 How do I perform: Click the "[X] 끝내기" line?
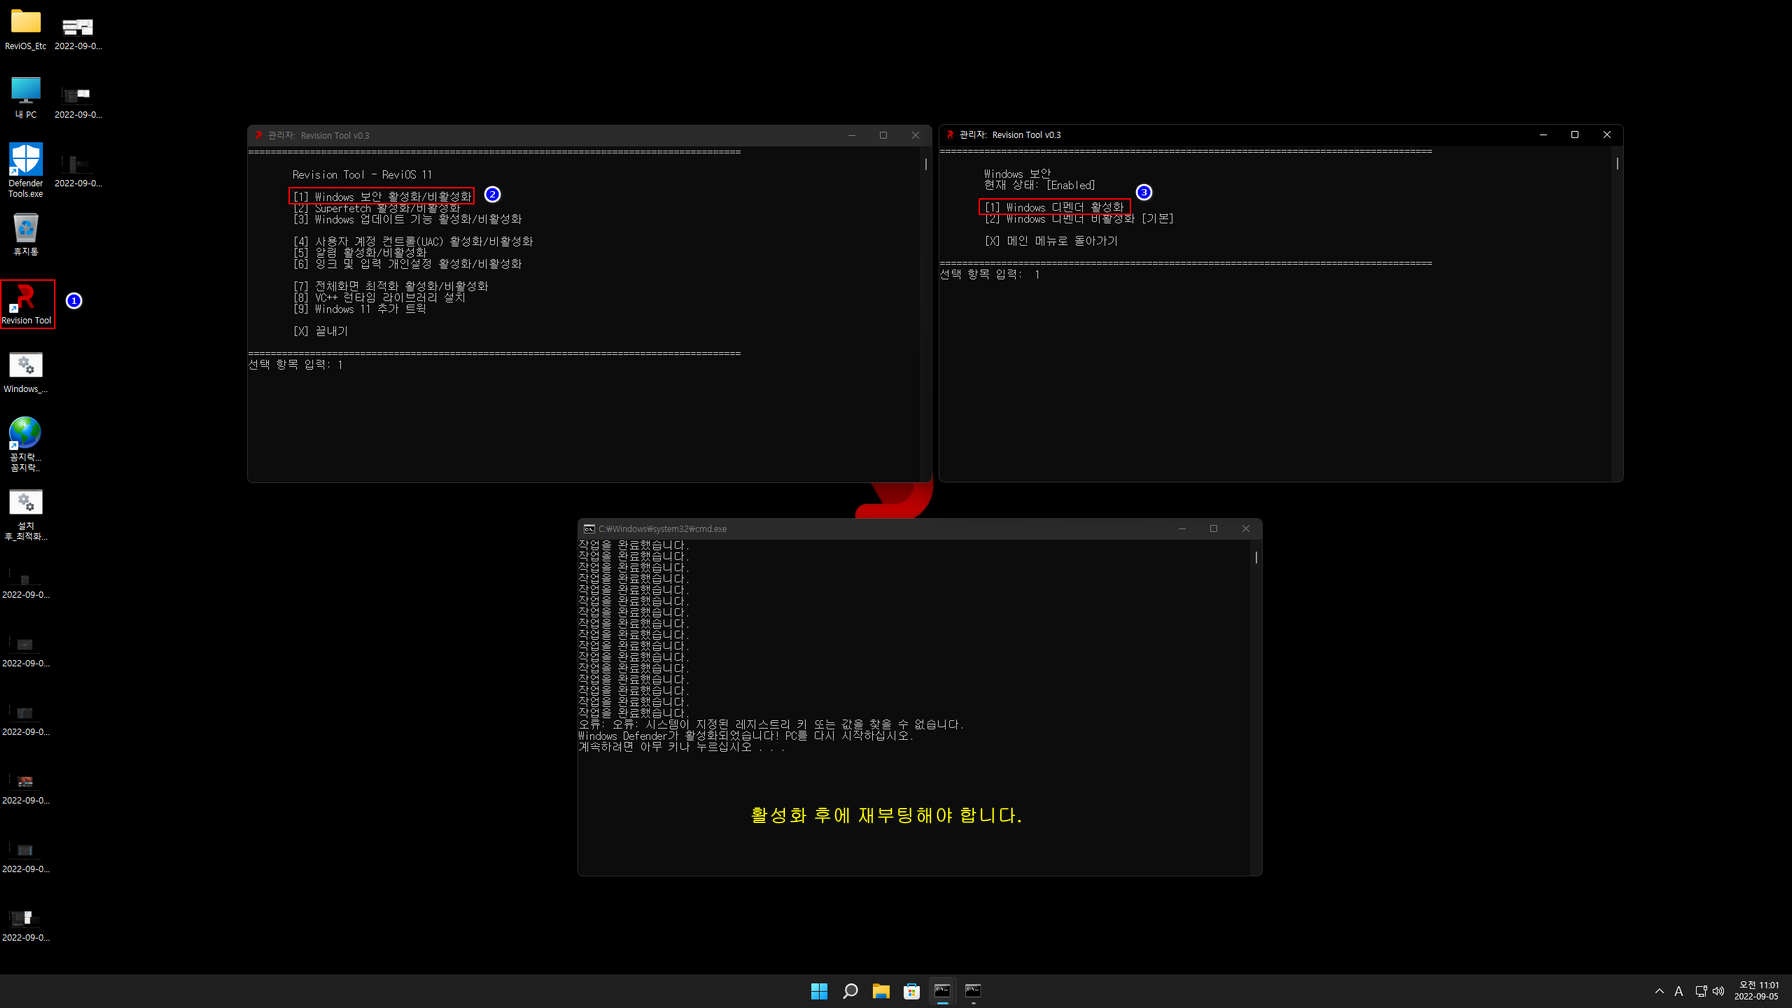(320, 331)
